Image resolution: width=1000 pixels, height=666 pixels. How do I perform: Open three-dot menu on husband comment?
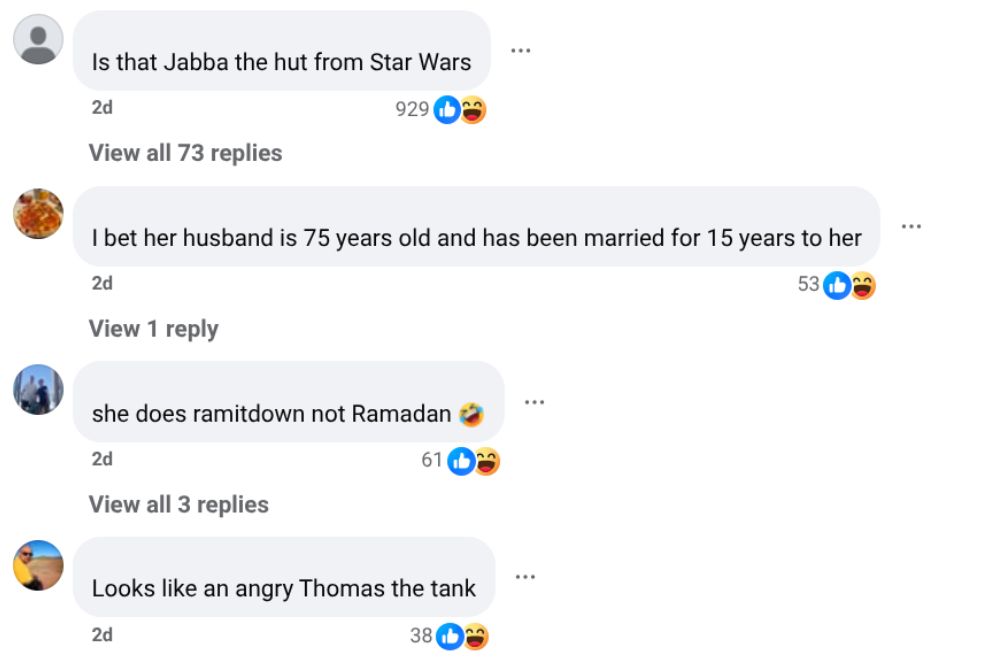[910, 226]
